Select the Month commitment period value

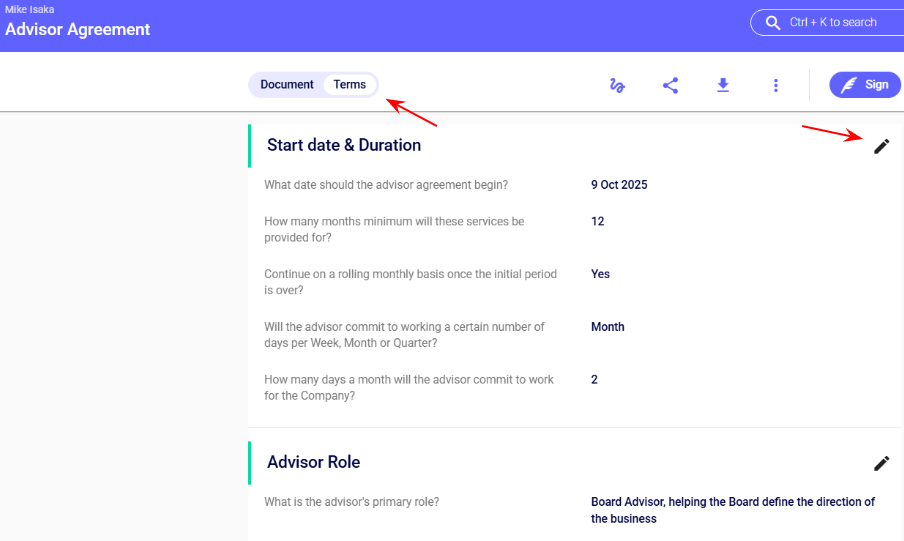point(607,327)
